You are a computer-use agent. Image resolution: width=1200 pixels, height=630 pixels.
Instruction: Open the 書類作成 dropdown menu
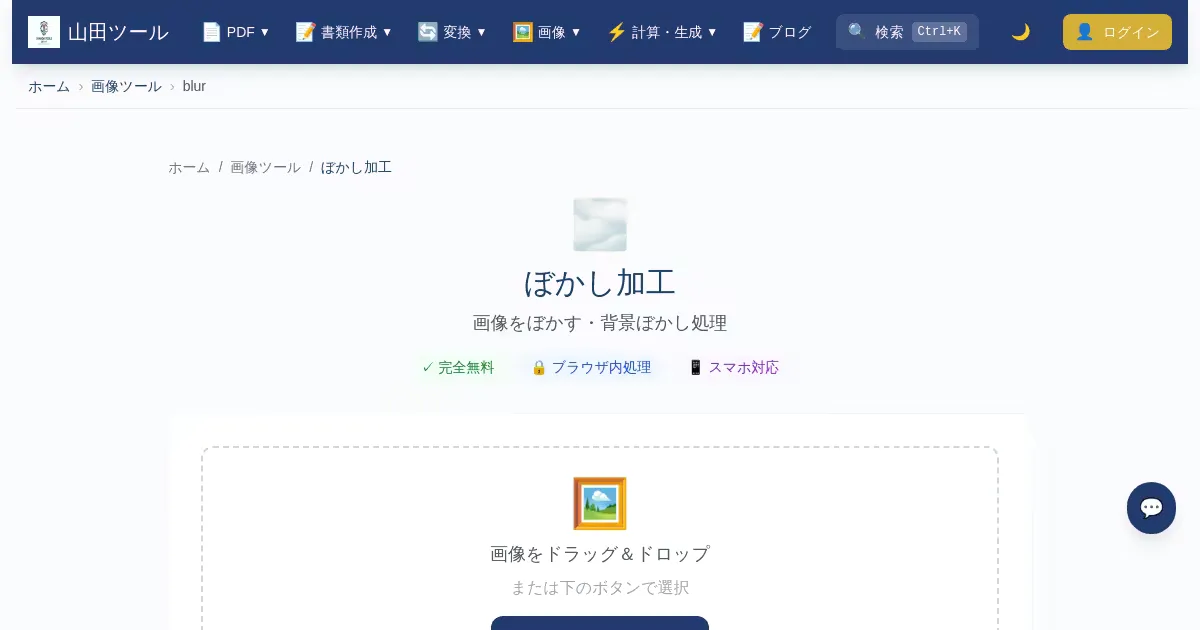pyautogui.click(x=344, y=32)
